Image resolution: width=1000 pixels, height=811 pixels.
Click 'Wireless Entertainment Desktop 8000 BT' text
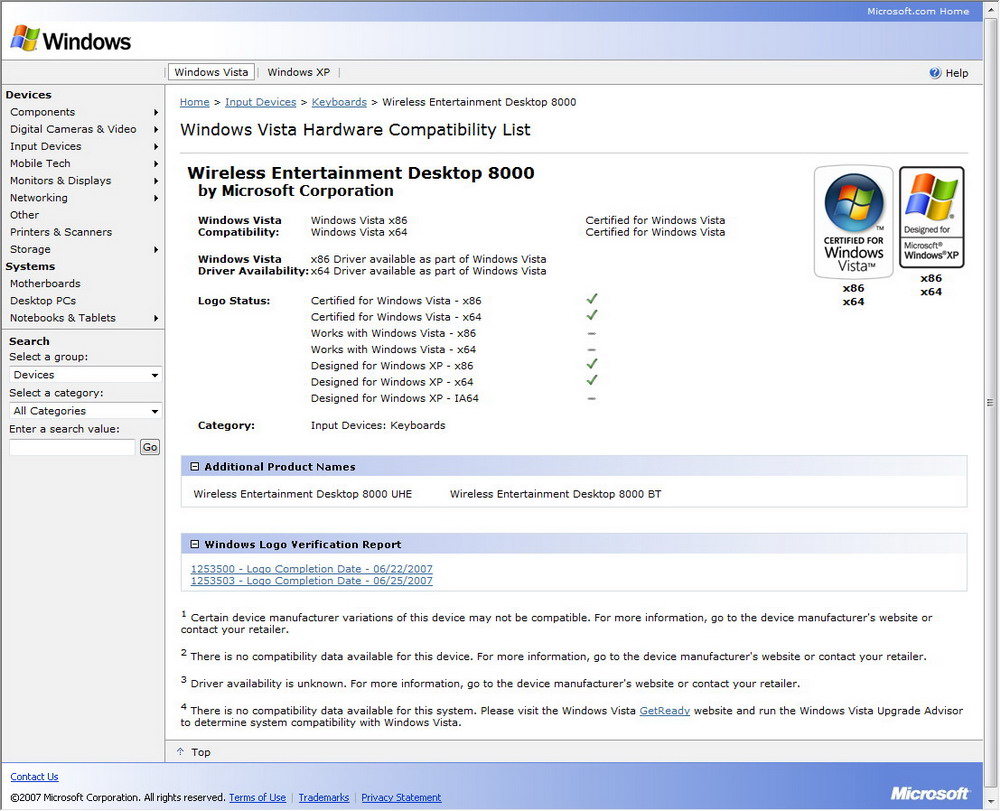(x=555, y=494)
